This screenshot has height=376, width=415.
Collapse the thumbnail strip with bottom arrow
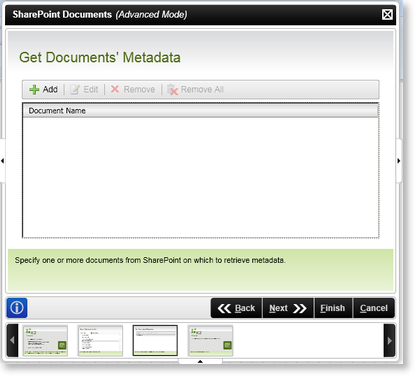[x=200, y=361]
